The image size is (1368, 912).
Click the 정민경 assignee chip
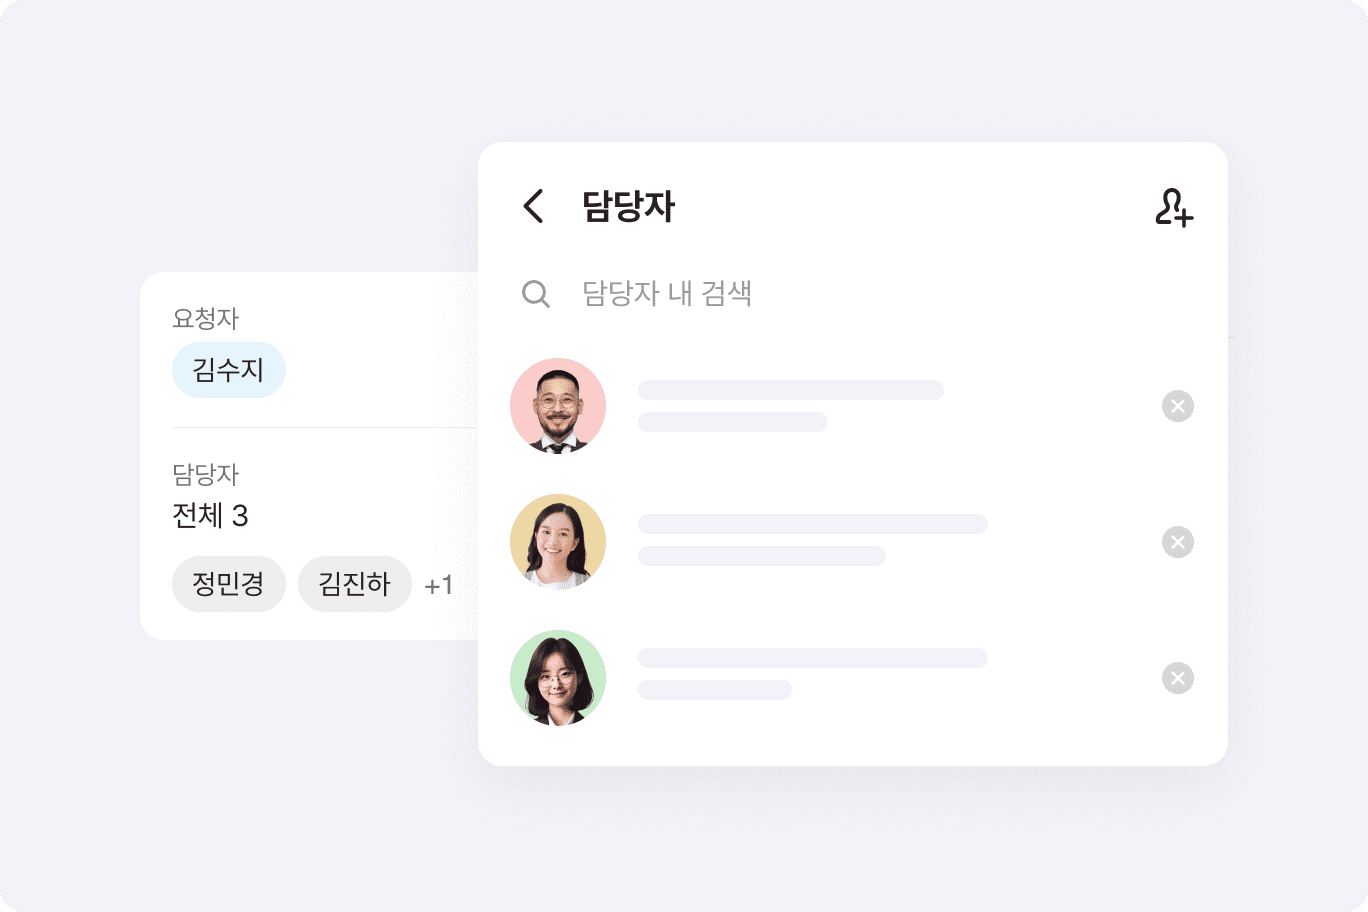[x=229, y=584]
